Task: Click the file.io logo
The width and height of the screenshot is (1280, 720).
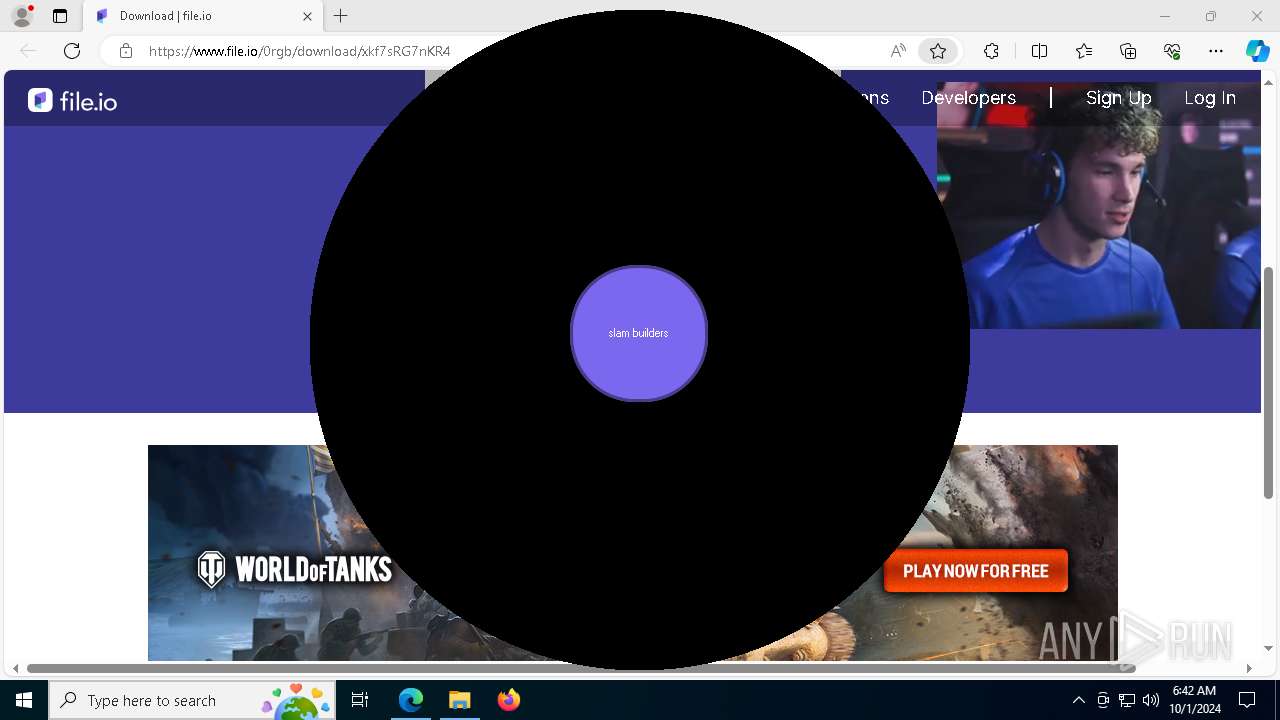Action: 72,100
